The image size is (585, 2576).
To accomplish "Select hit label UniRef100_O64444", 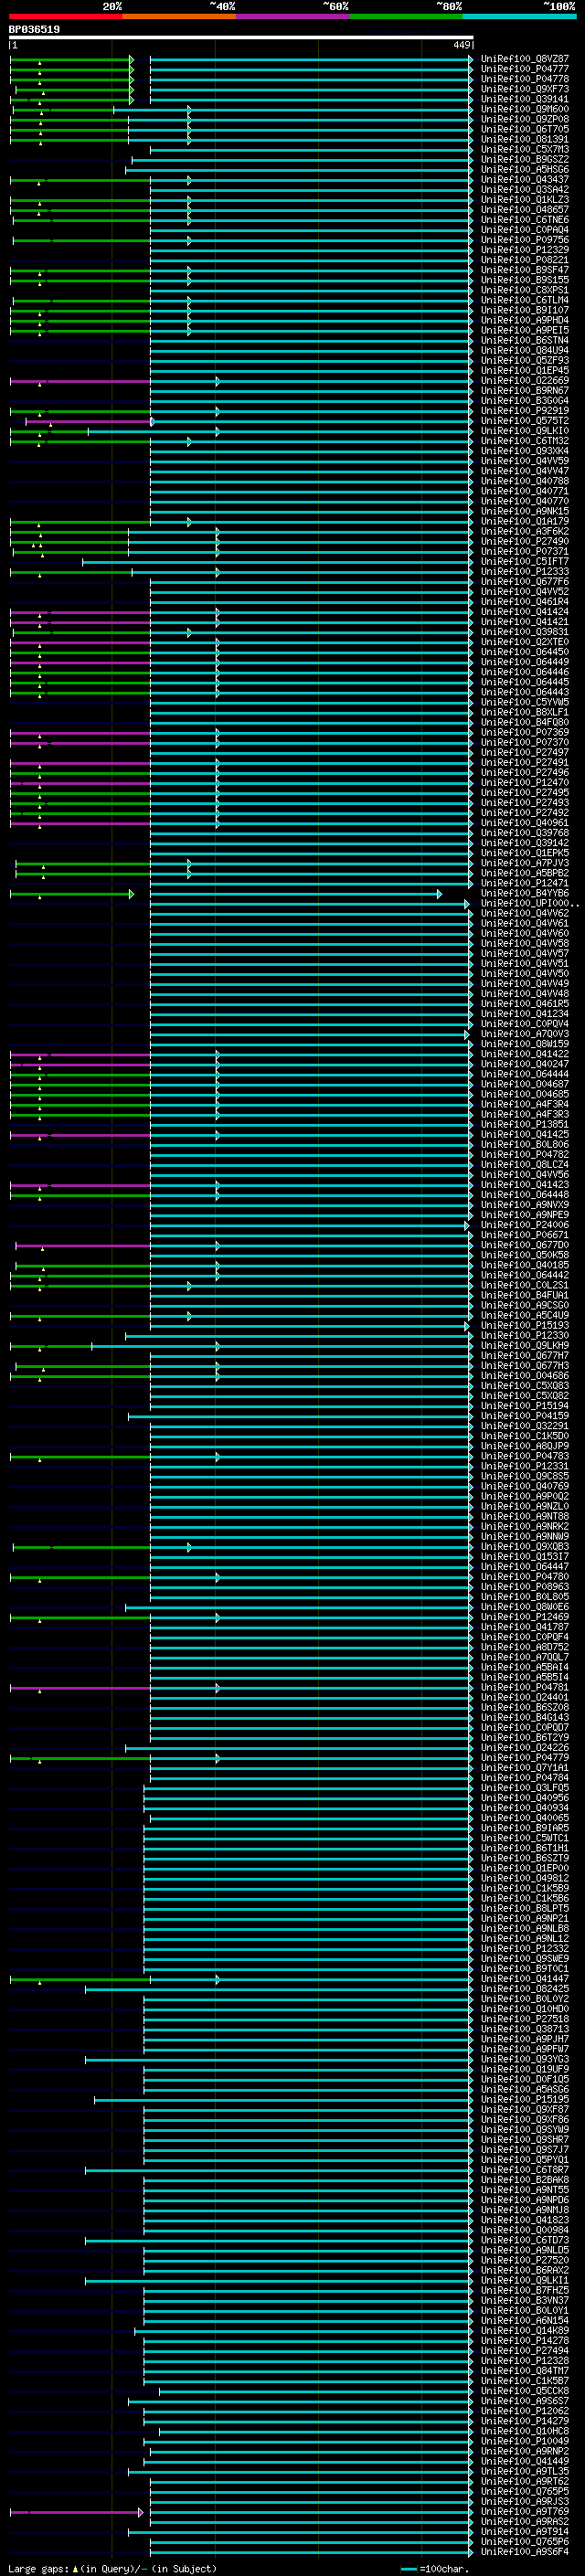I will pyautogui.click(x=525, y=1075).
